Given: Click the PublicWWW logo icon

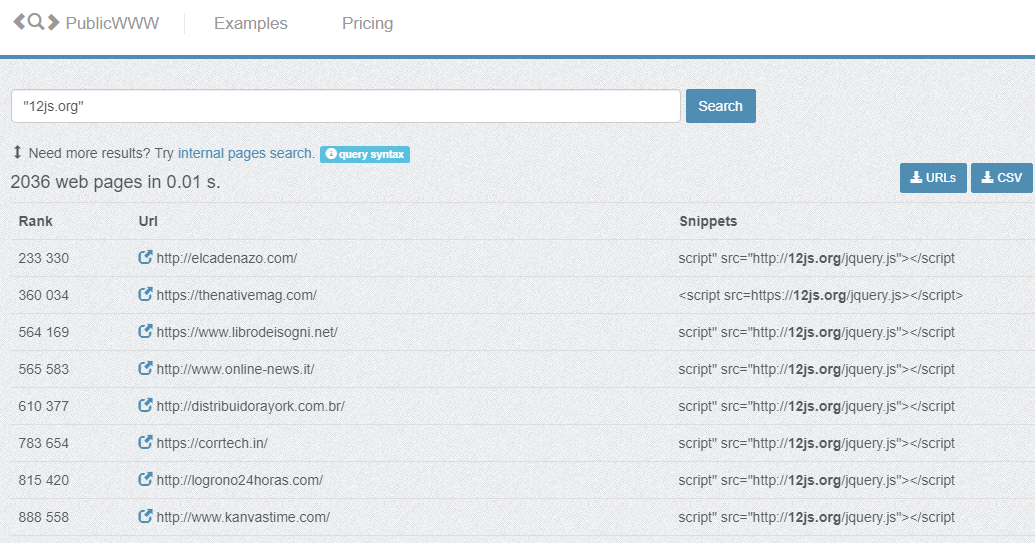Looking at the screenshot, I should [x=36, y=22].
